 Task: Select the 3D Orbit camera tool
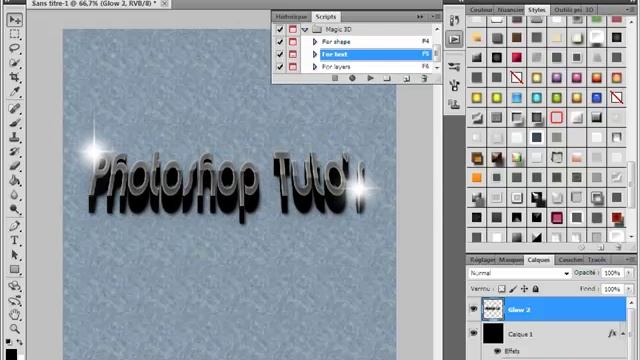coord(15,300)
